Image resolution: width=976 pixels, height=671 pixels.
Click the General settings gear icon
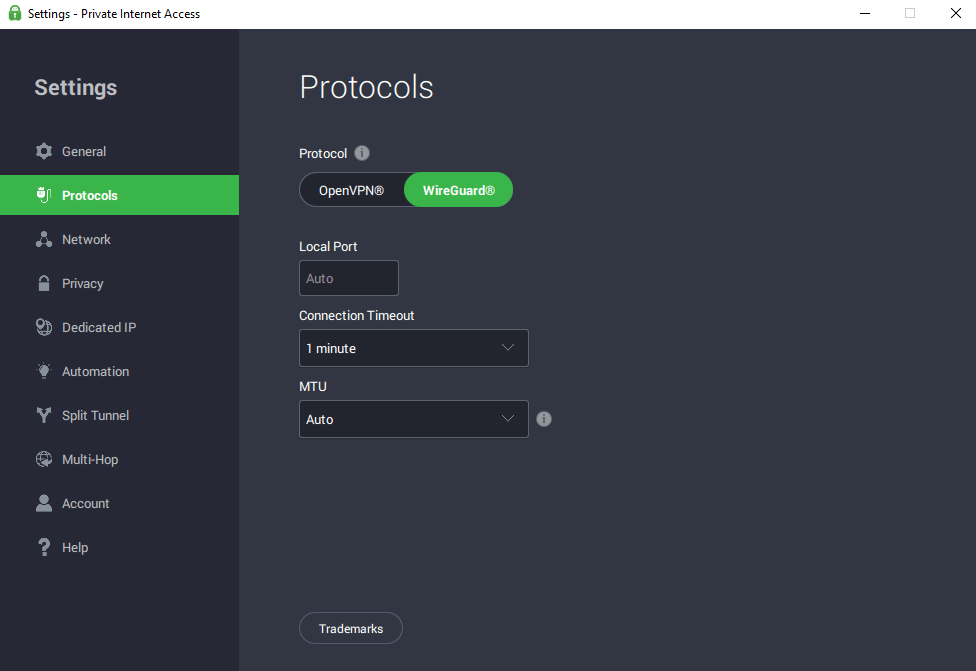coord(44,151)
